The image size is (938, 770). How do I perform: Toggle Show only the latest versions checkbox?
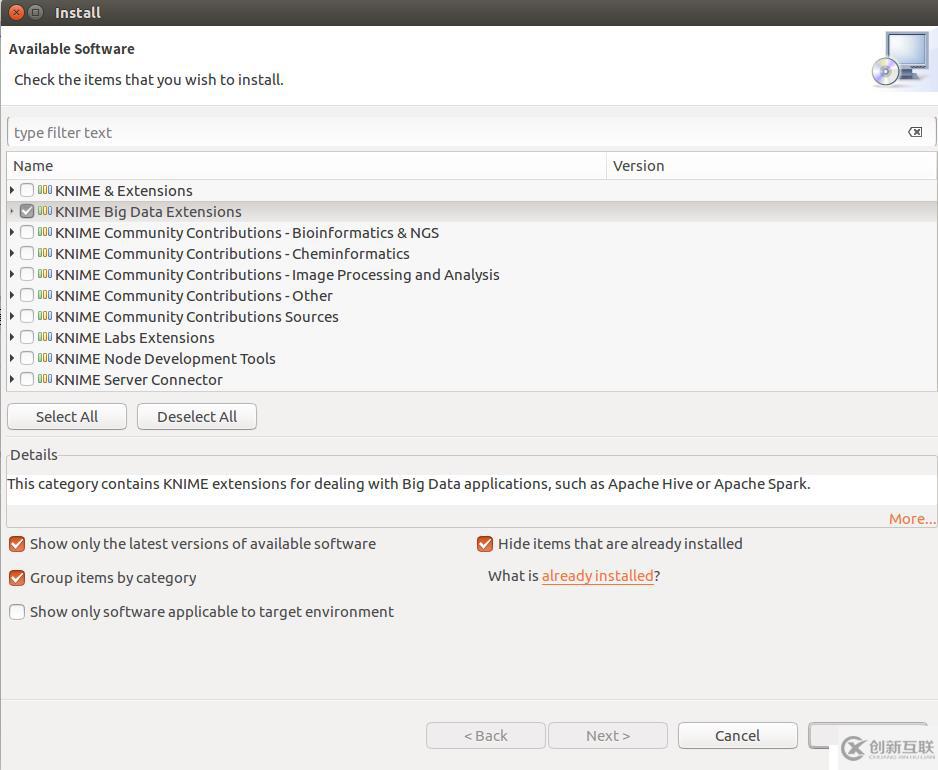point(17,544)
